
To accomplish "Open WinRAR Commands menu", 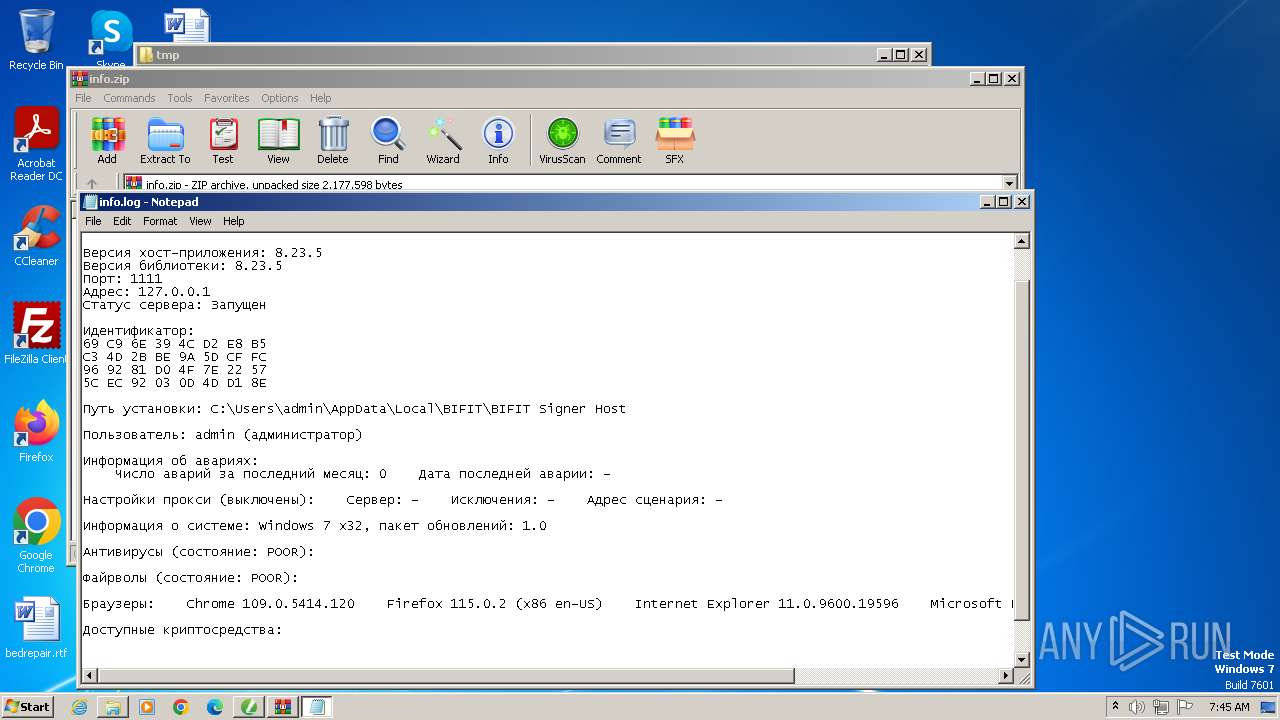I will click(129, 98).
